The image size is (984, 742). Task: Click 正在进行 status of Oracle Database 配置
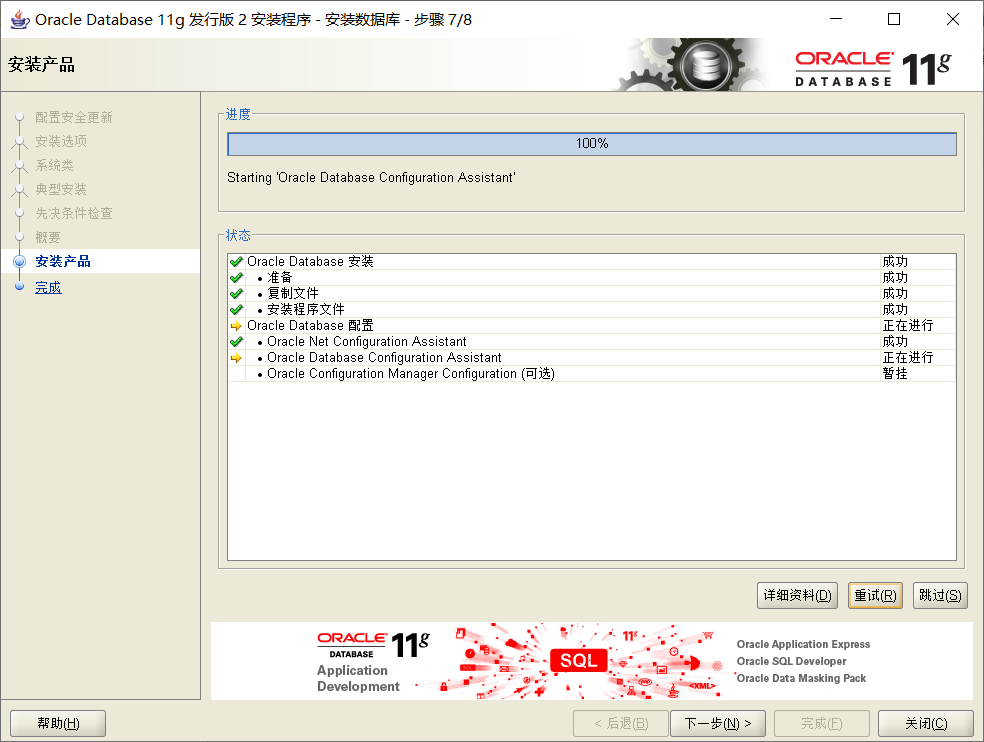907,326
